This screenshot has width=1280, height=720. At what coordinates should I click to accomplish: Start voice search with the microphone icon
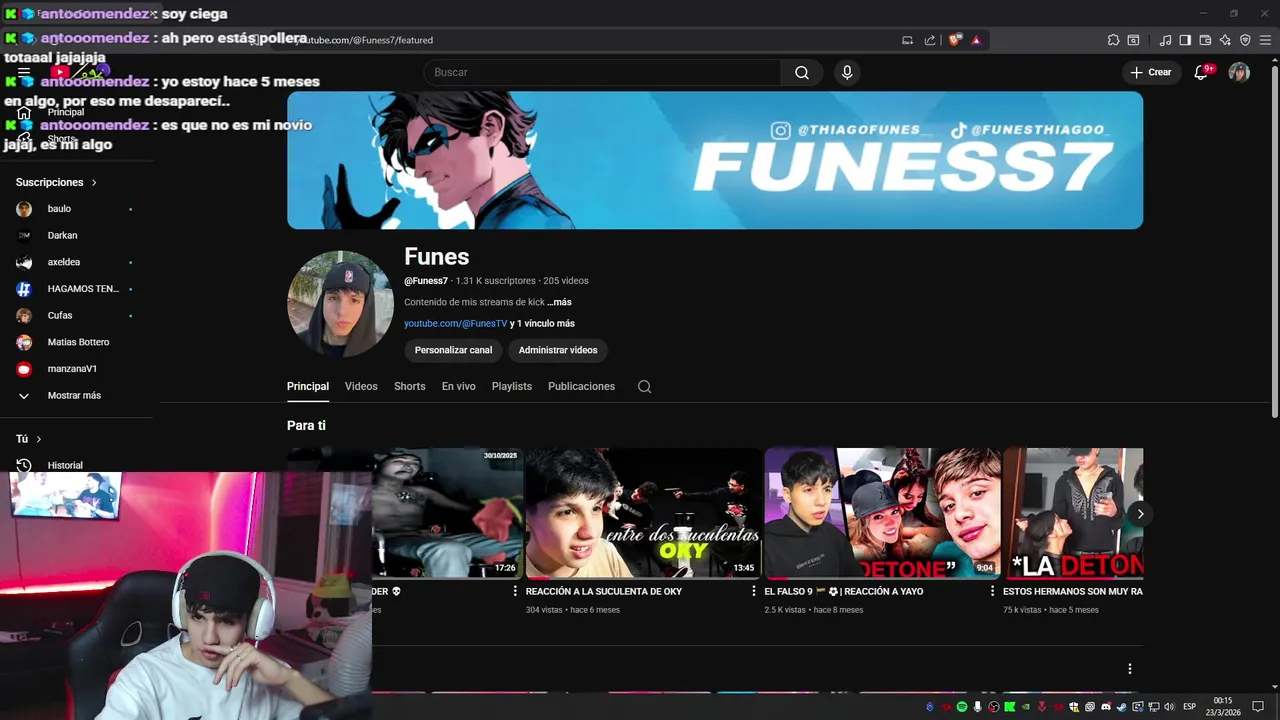pos(847,72)
